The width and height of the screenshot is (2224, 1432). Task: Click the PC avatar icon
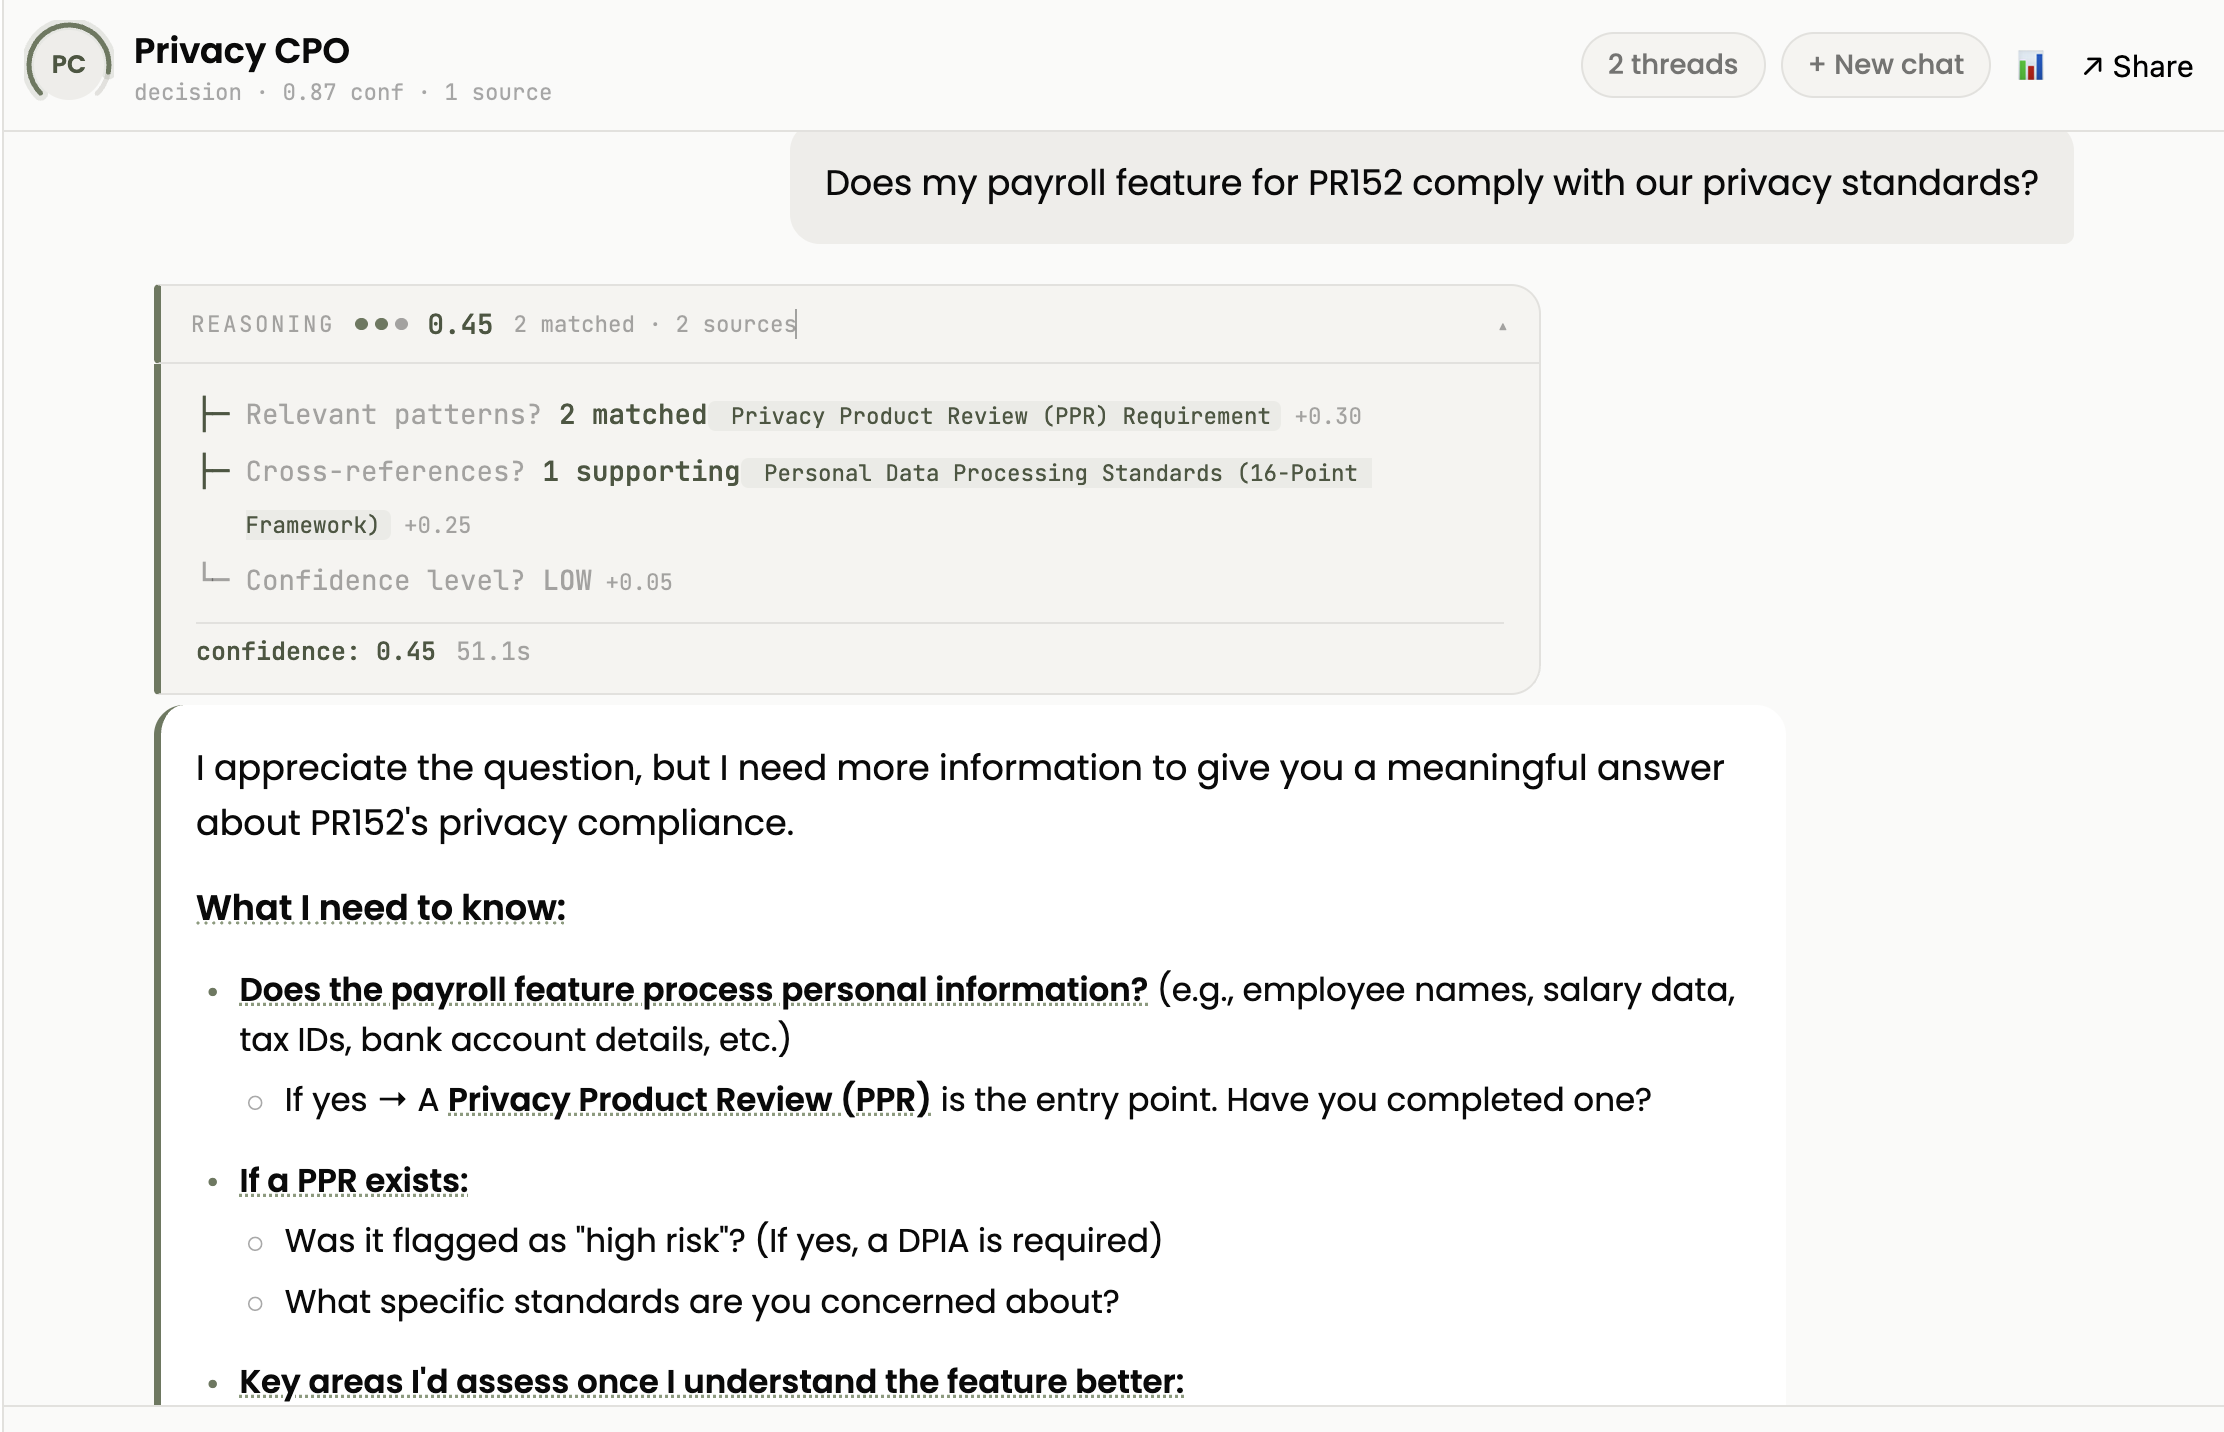(68, 64)
